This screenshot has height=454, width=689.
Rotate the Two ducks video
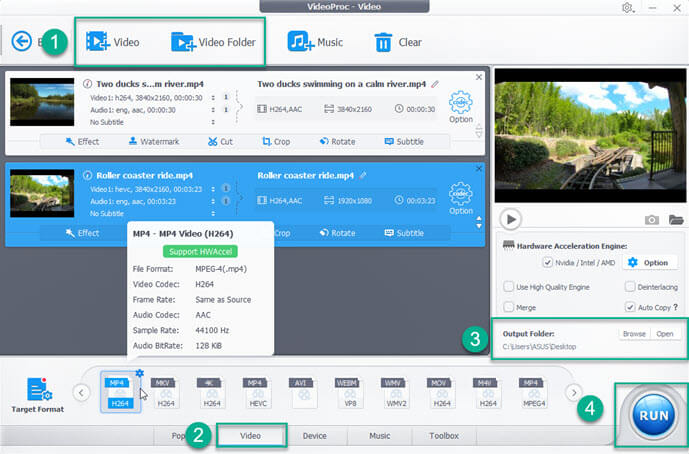click(x=337, y=142)
